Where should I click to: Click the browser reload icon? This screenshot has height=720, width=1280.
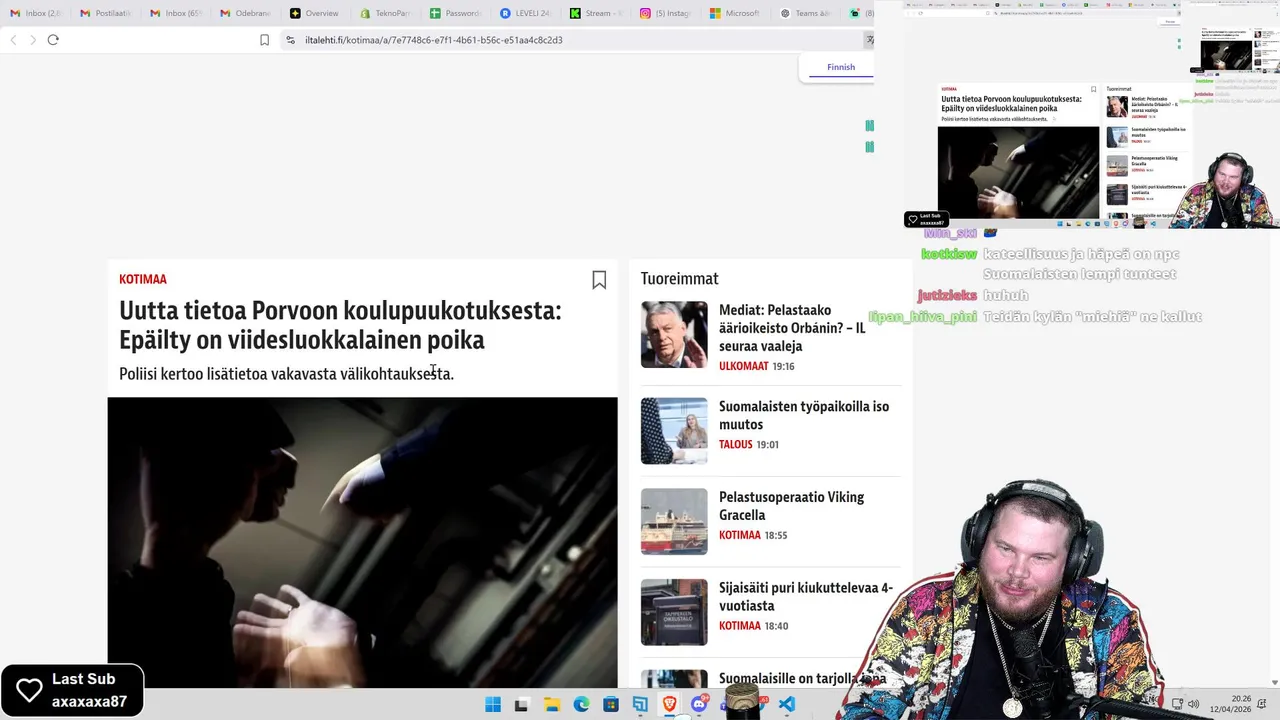click(x=53, y=40)
